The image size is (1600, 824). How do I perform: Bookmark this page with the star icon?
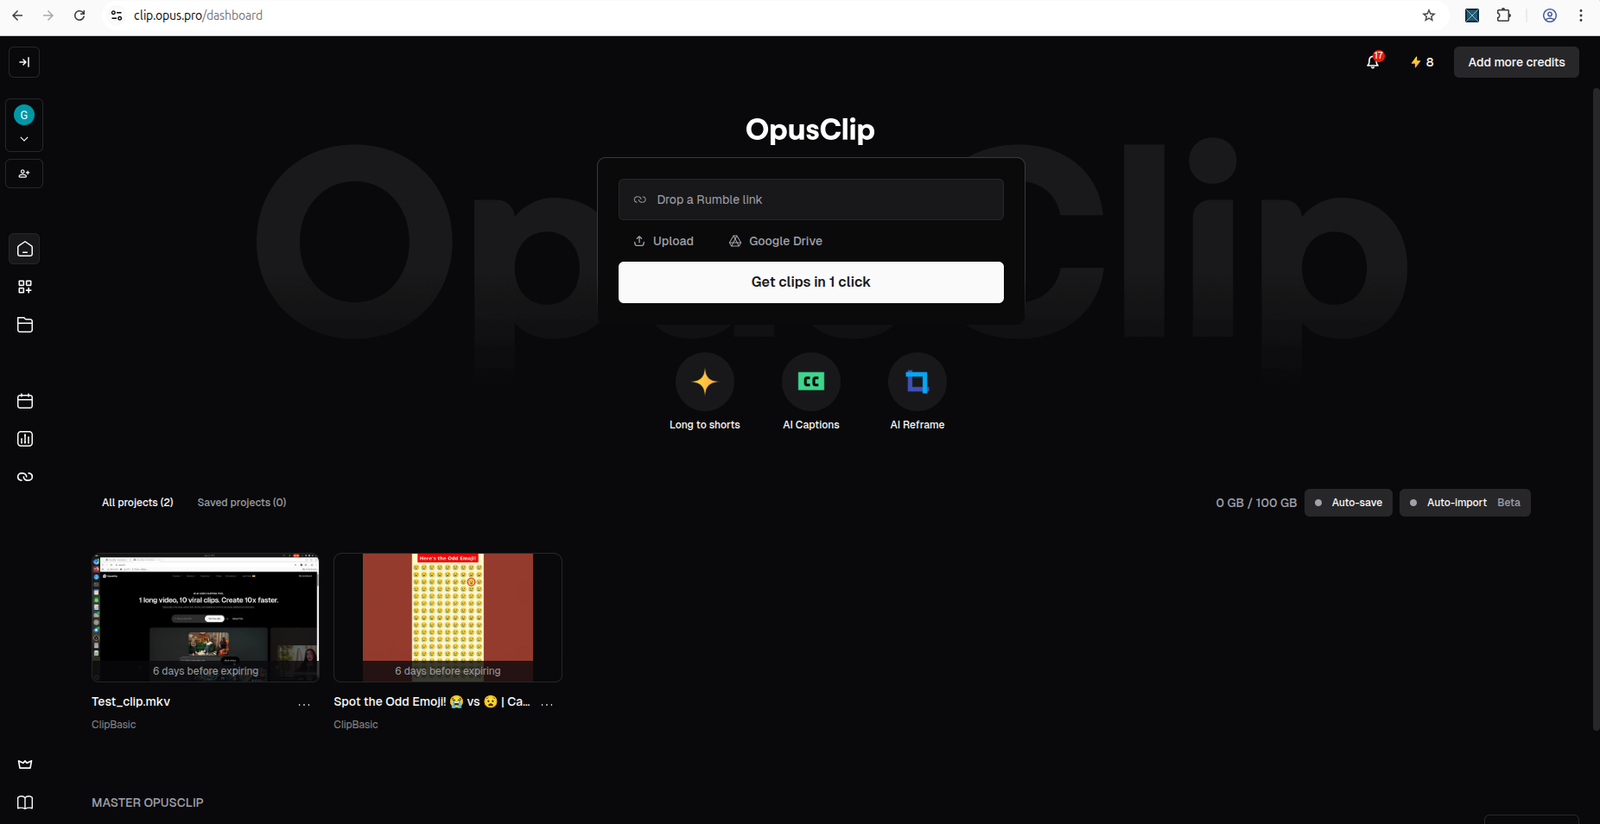pyautogui.click(x=1429, y=15)
